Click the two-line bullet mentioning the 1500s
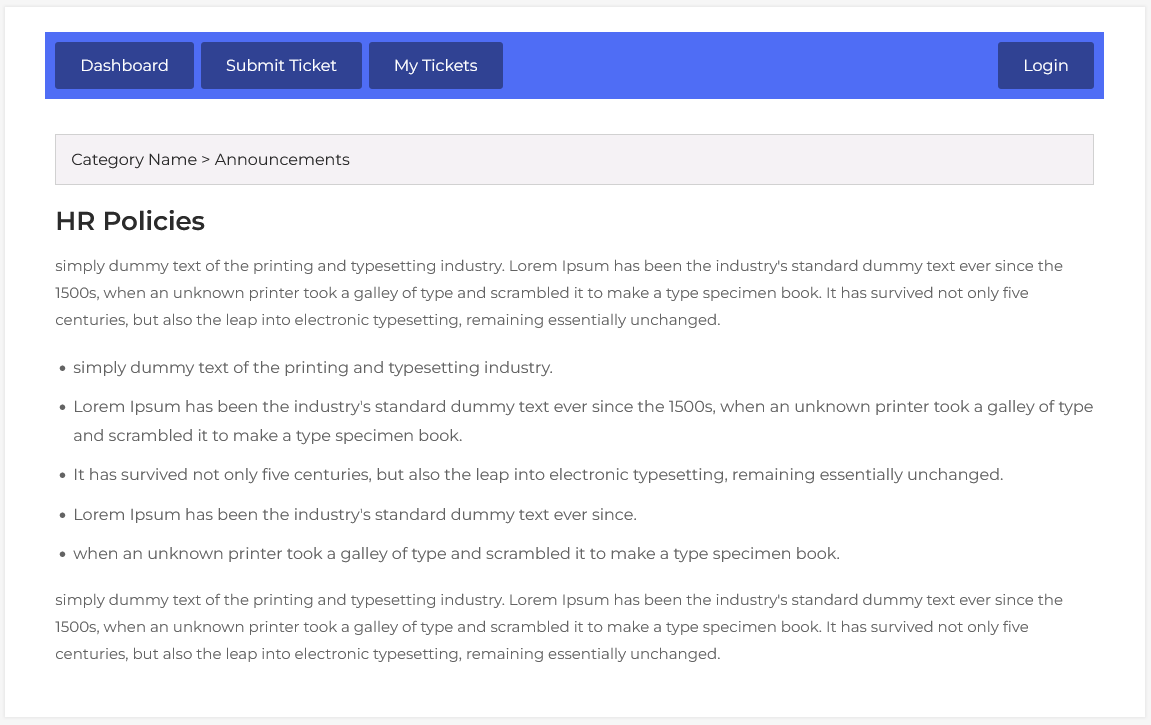The height and width of the screenshot is (725, 1151). [582, 421]
